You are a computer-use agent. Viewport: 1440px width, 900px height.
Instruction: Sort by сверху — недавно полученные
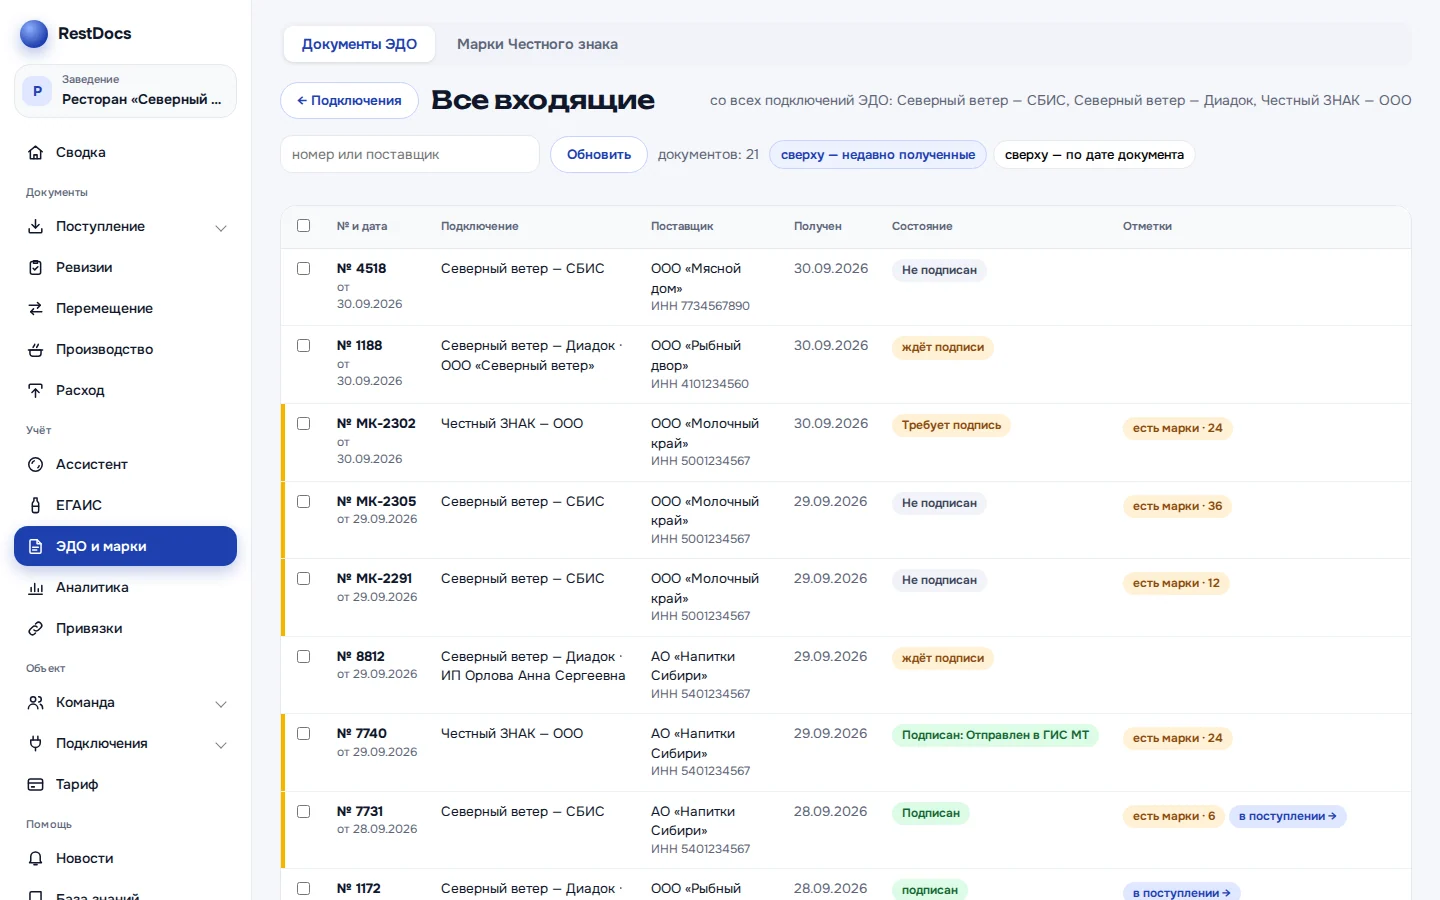point(878,155)
